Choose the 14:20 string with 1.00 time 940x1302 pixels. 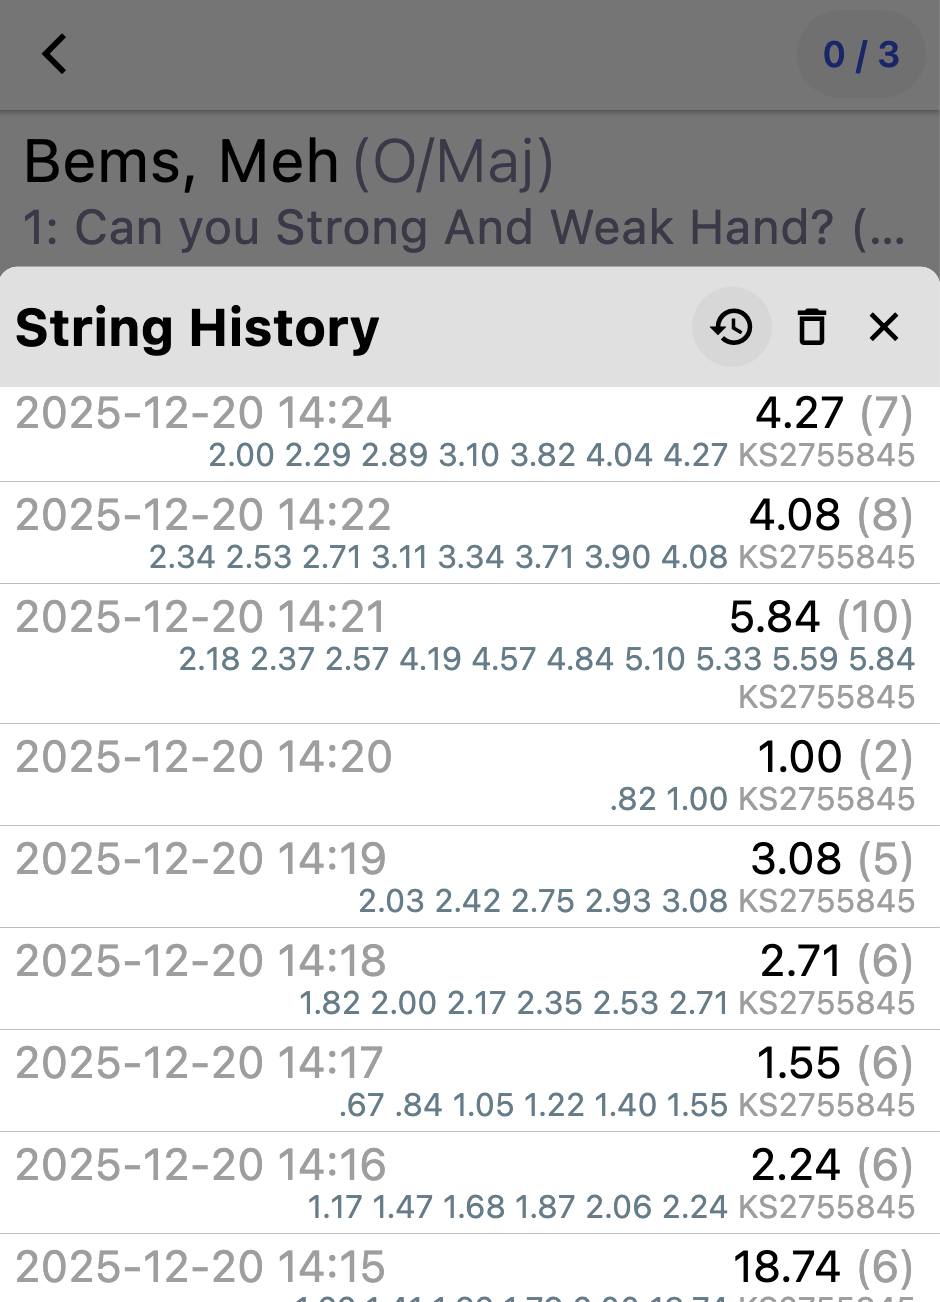click(x=470, y=775)
